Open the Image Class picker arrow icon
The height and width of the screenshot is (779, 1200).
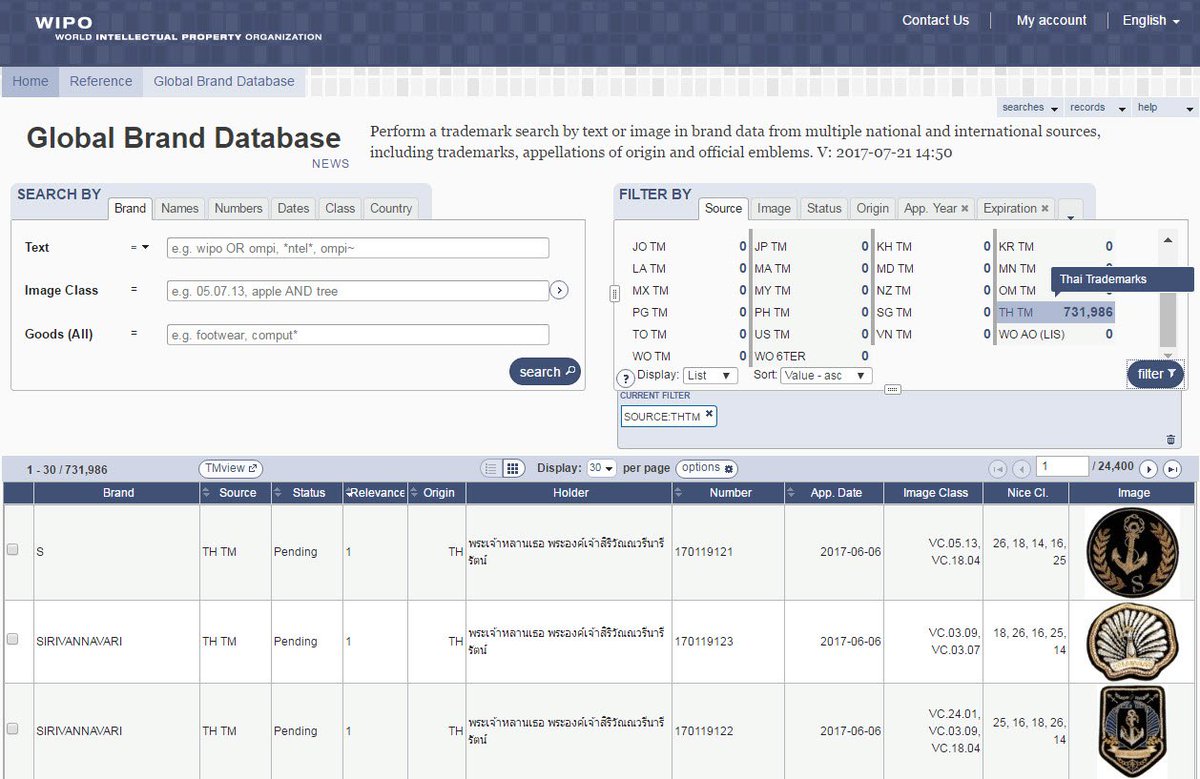560,290
